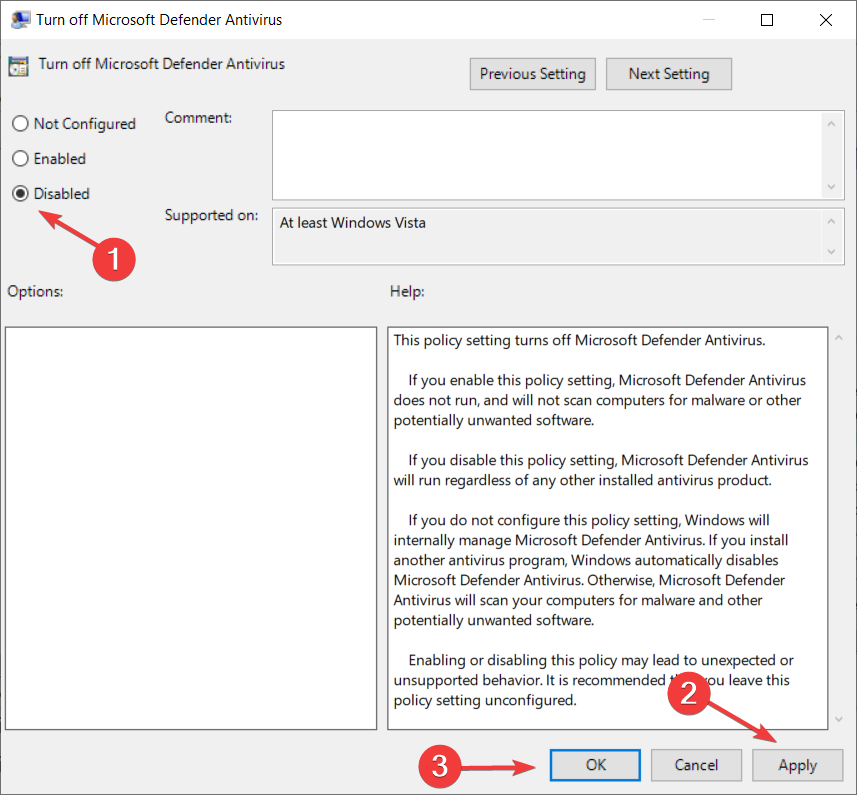The image size is (857, 795).
Task: Click the Comment box scroll down arrow
Action: tap(831, 187)
